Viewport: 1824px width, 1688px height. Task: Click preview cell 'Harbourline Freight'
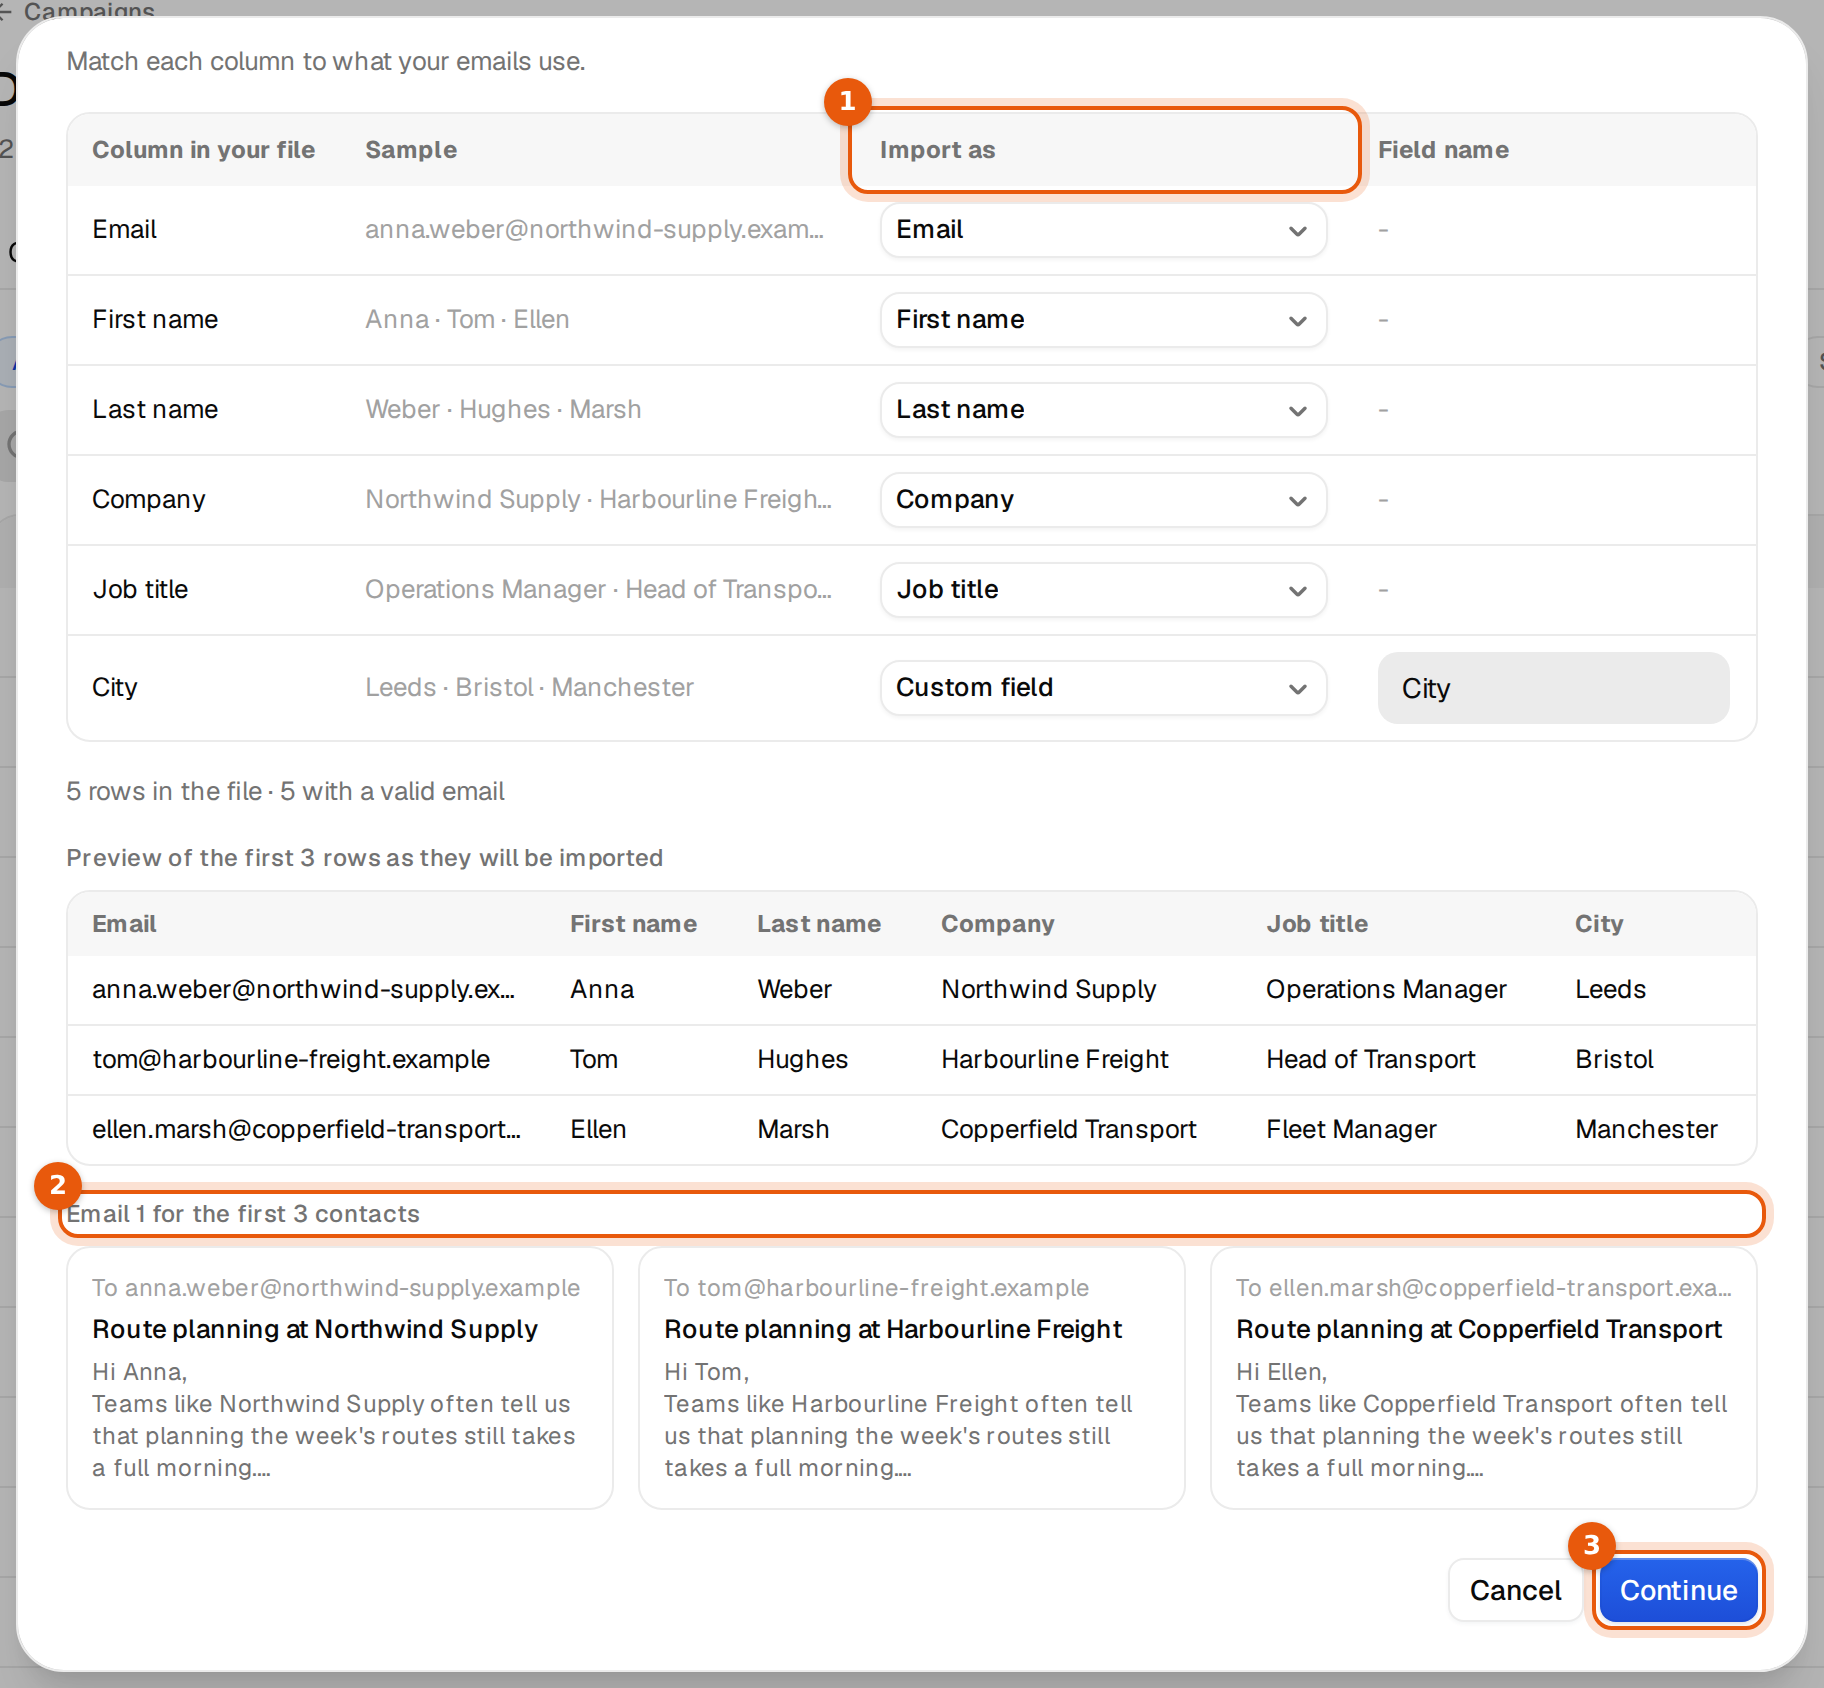[1054, 1060]
